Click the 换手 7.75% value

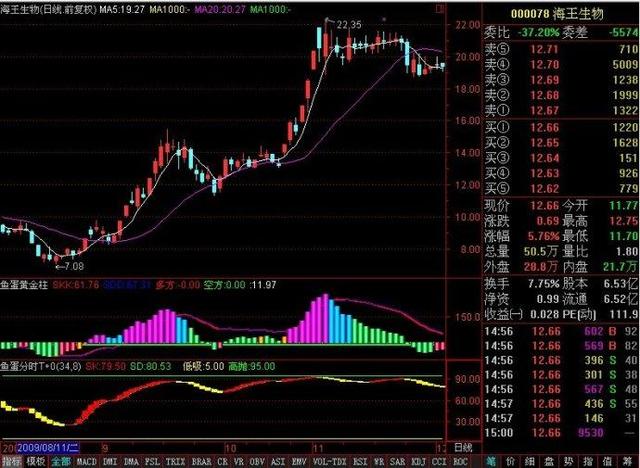click(x=543, y=284)
